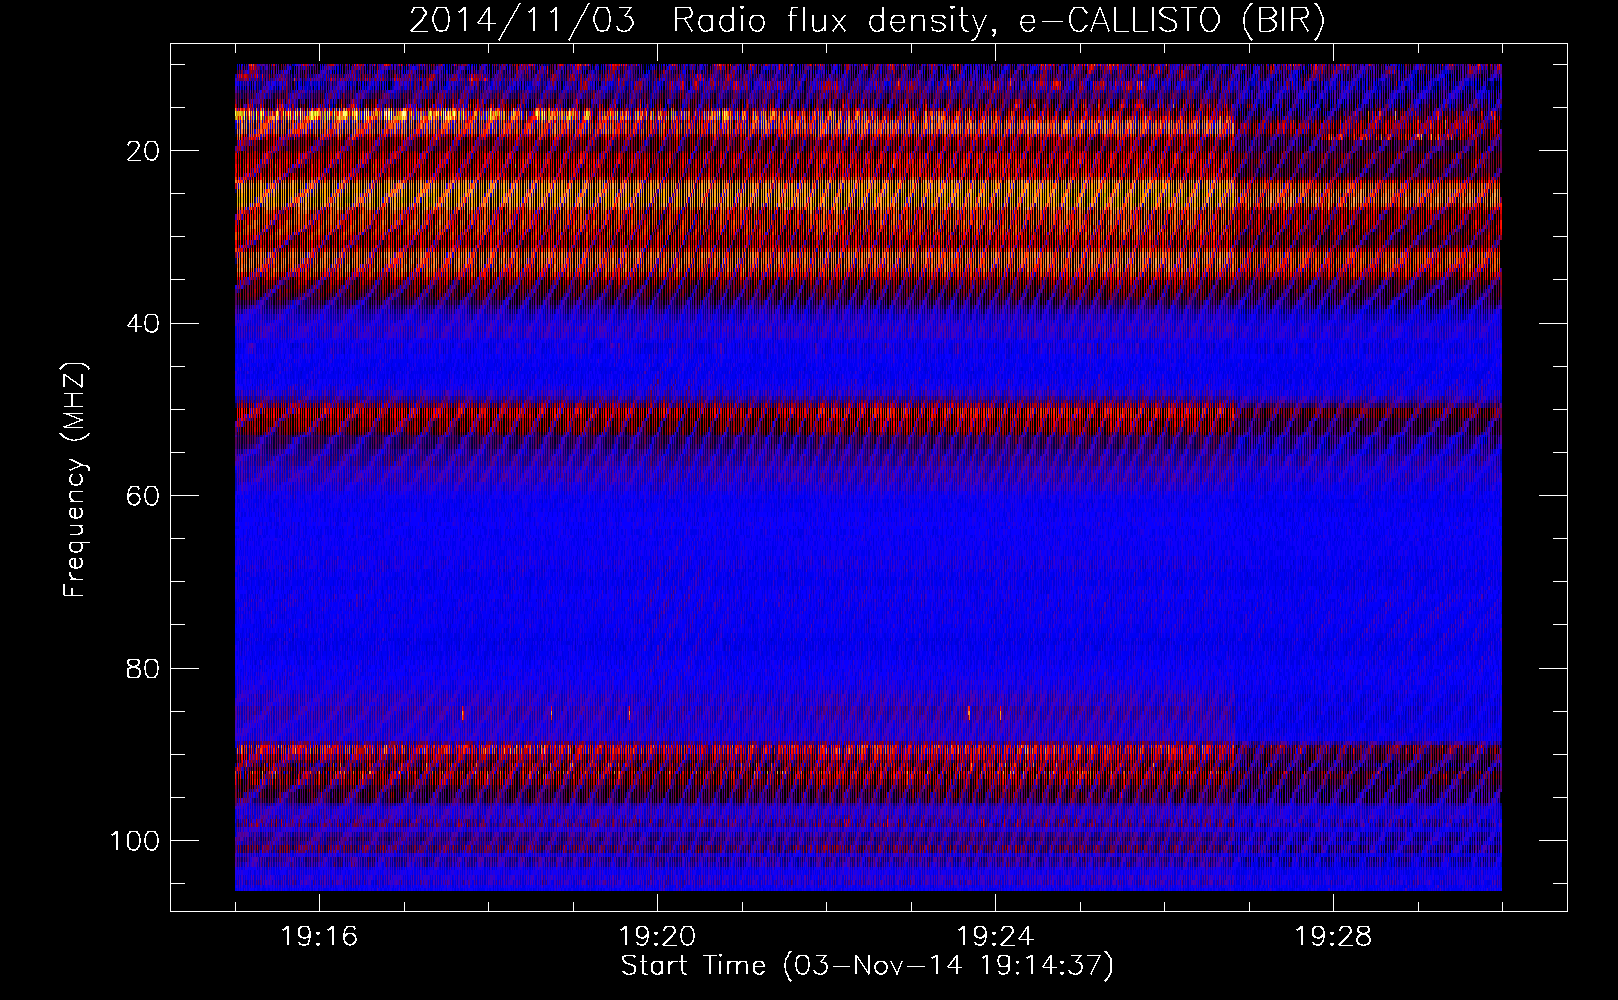Select the 19:24 time tick label

pyautogui.click(x=995, y=937)
